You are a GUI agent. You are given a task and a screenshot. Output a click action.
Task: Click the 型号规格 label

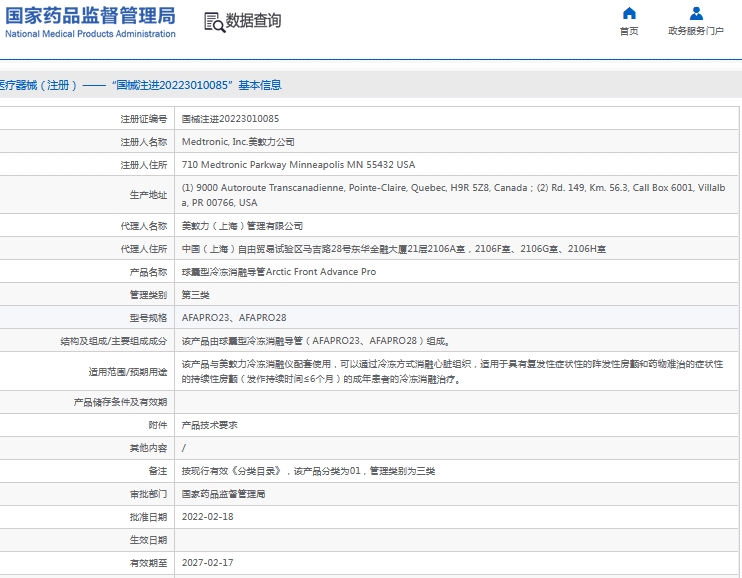pos(149,318)
